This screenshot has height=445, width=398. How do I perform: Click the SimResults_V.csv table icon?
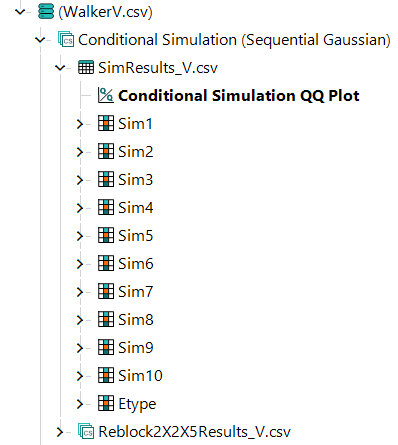click(86, 68)
